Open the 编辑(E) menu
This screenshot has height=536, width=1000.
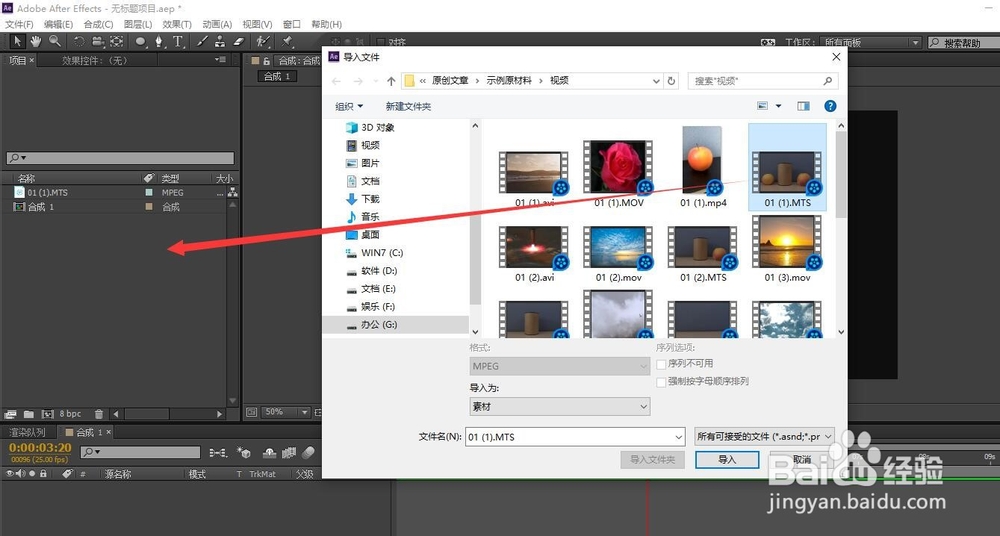(x=58, y=24)
